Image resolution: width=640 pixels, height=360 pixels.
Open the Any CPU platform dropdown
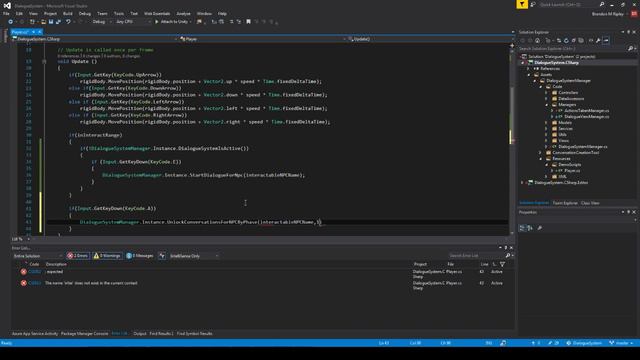(132, 22)
